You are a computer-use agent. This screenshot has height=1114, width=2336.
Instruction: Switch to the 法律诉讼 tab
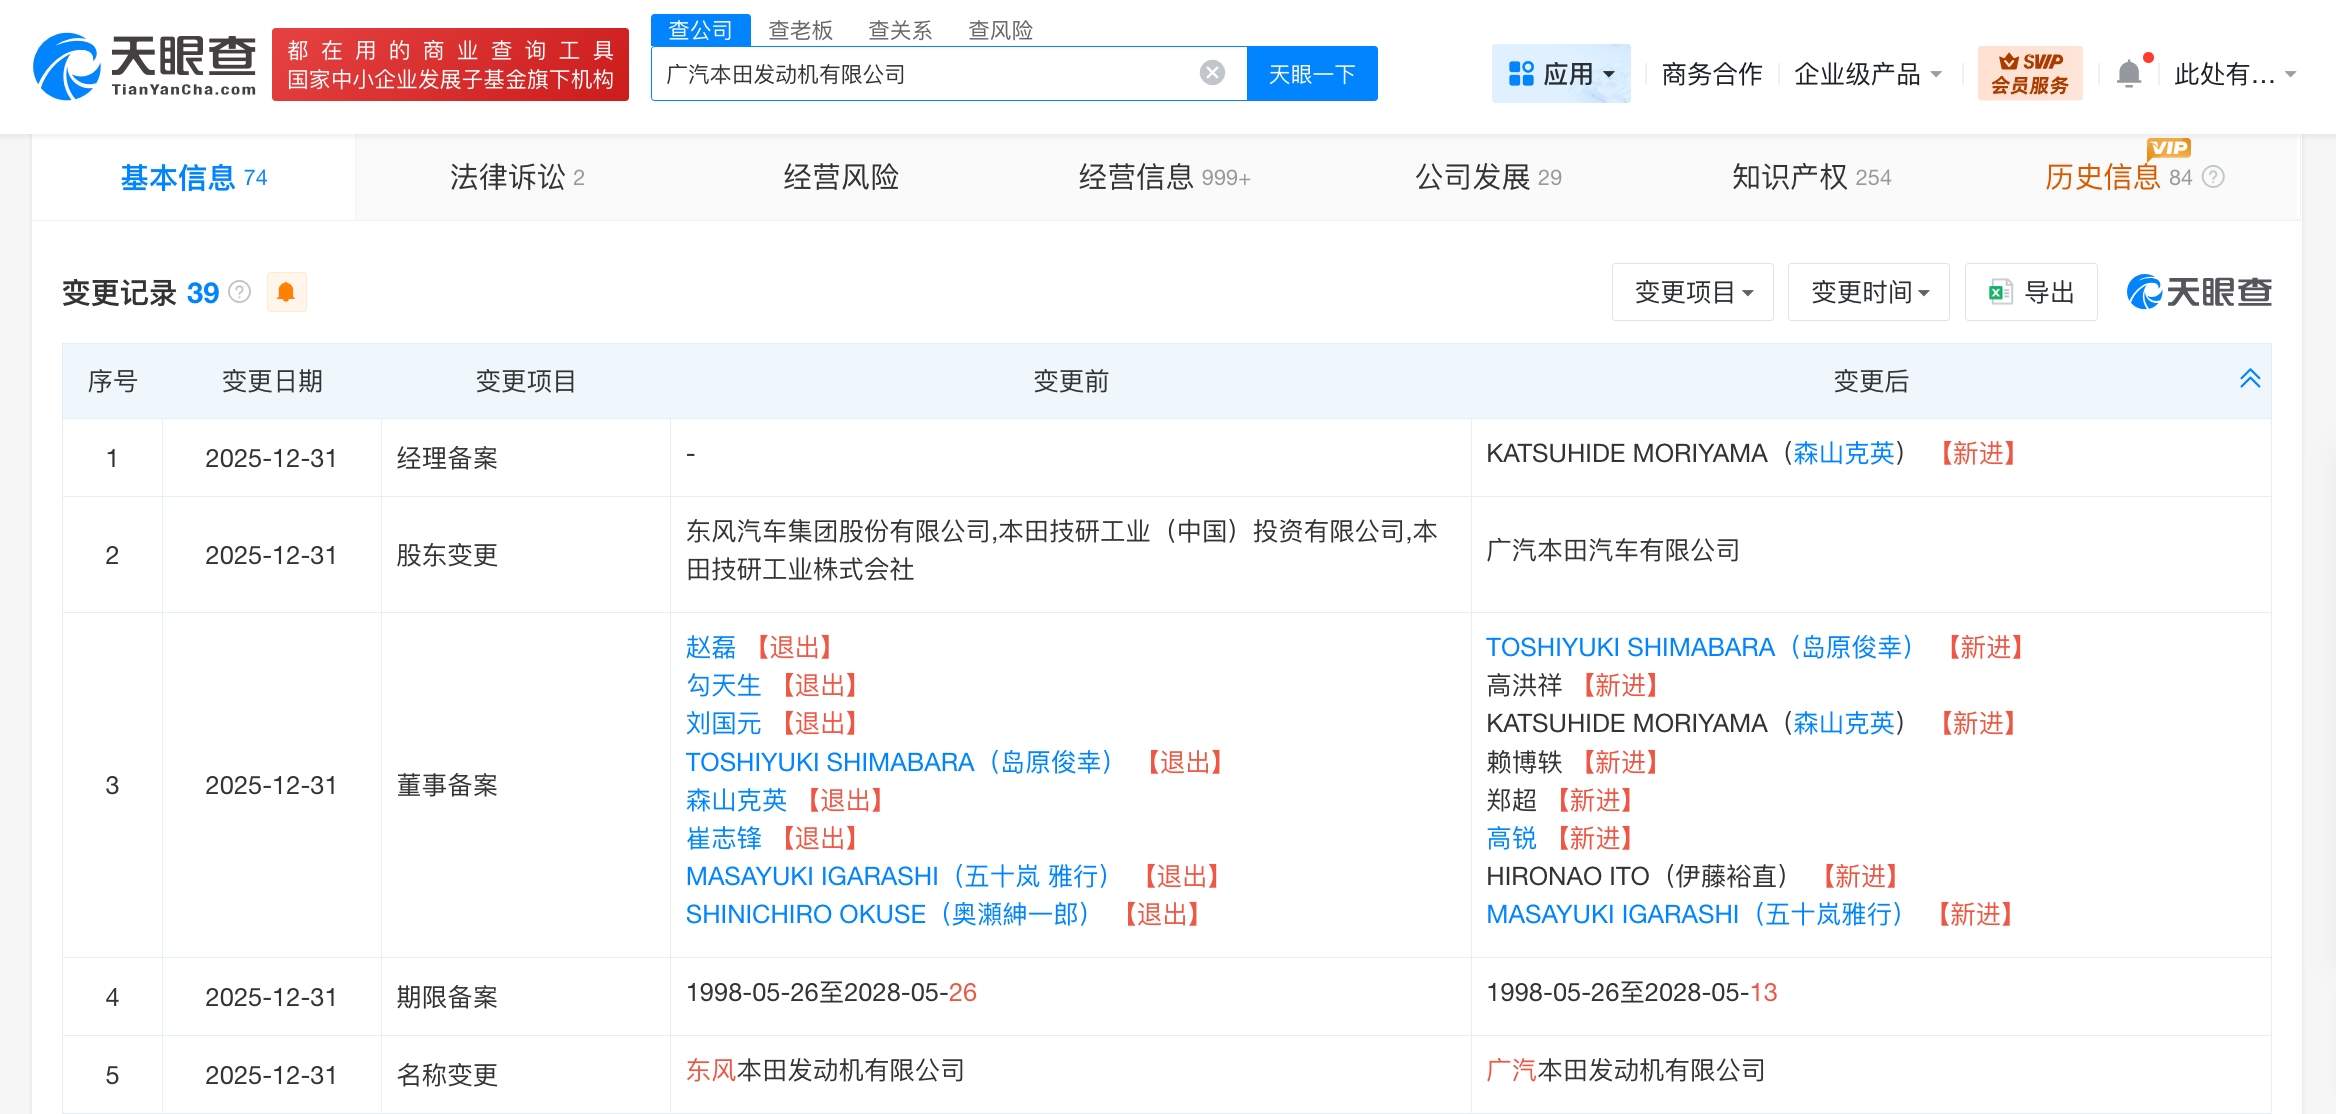516,177
